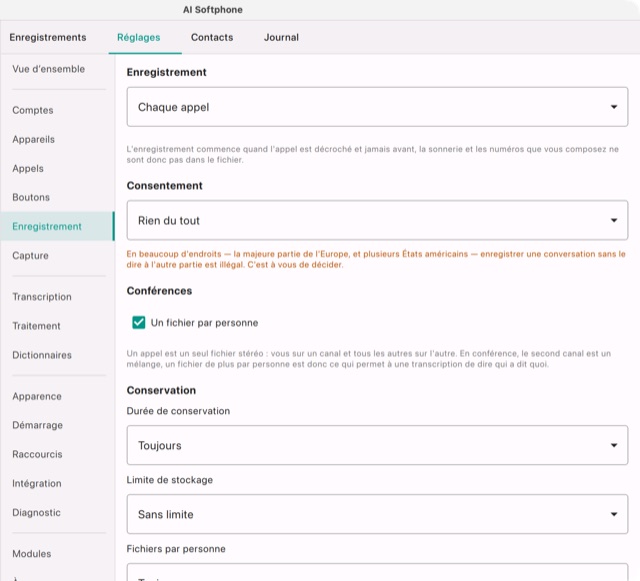The width and height of the screenshot is (640, 581).
Task: Open the Diagnostic section
Action: click(x=36, y=512)
